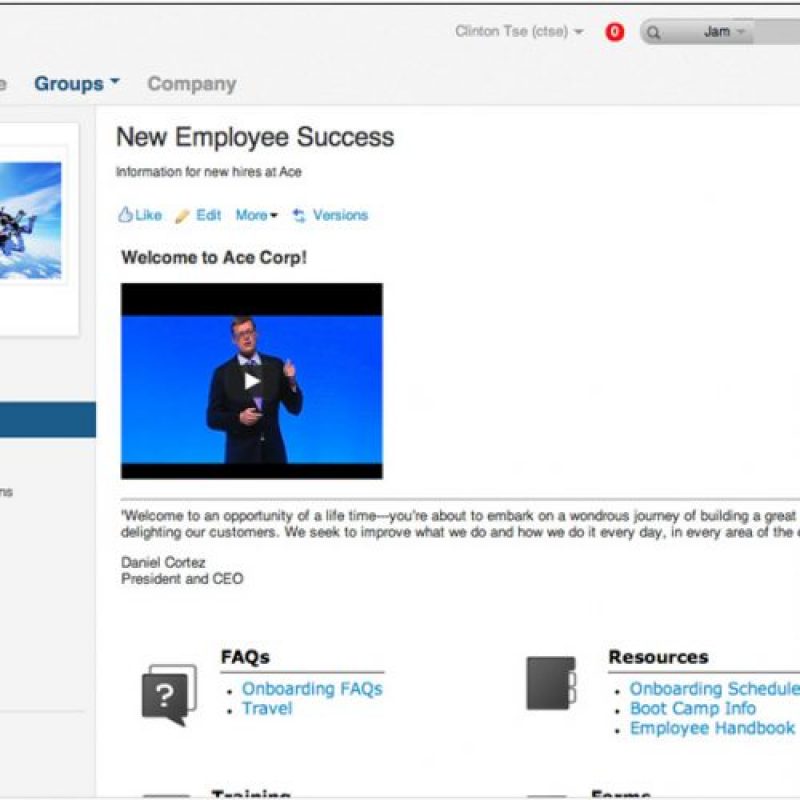800x800 pixels.
Task: Open the Boot Camp Info link
Action: pyautogui.click(x=692, y=709)
